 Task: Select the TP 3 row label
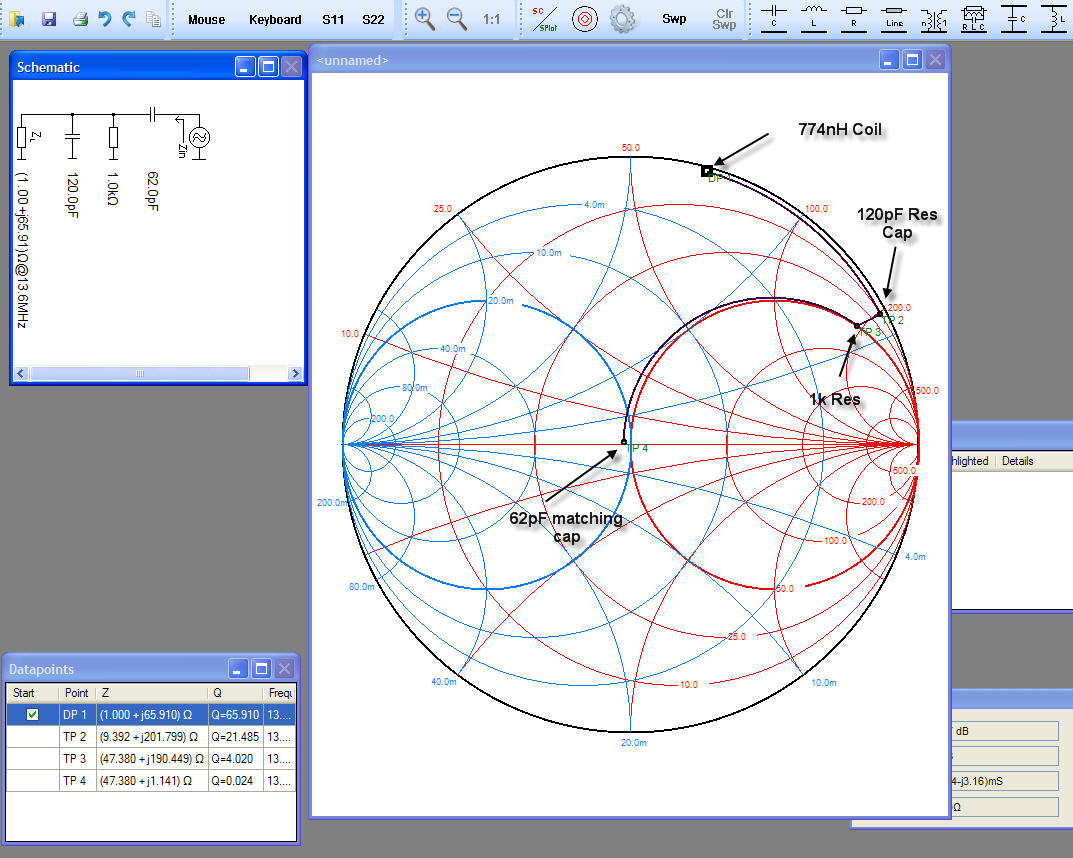[x=75, y=758]
